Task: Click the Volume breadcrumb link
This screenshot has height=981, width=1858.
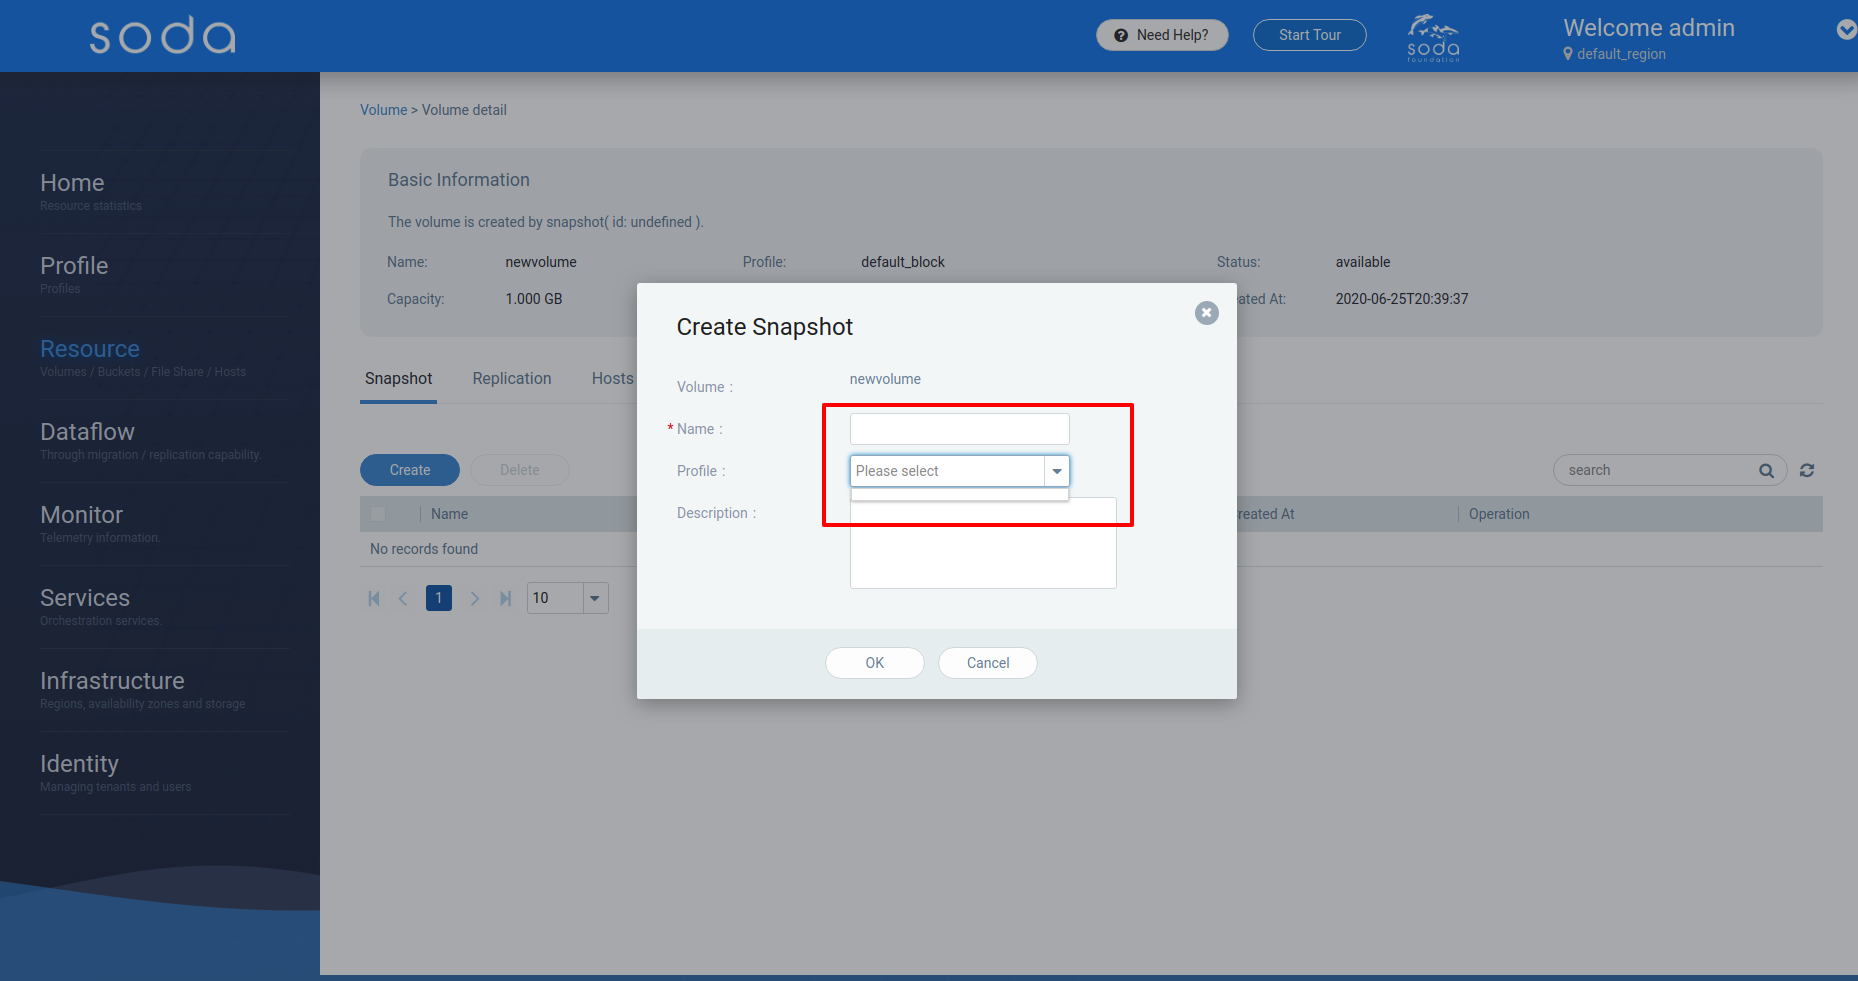Action: coord(383,110)
